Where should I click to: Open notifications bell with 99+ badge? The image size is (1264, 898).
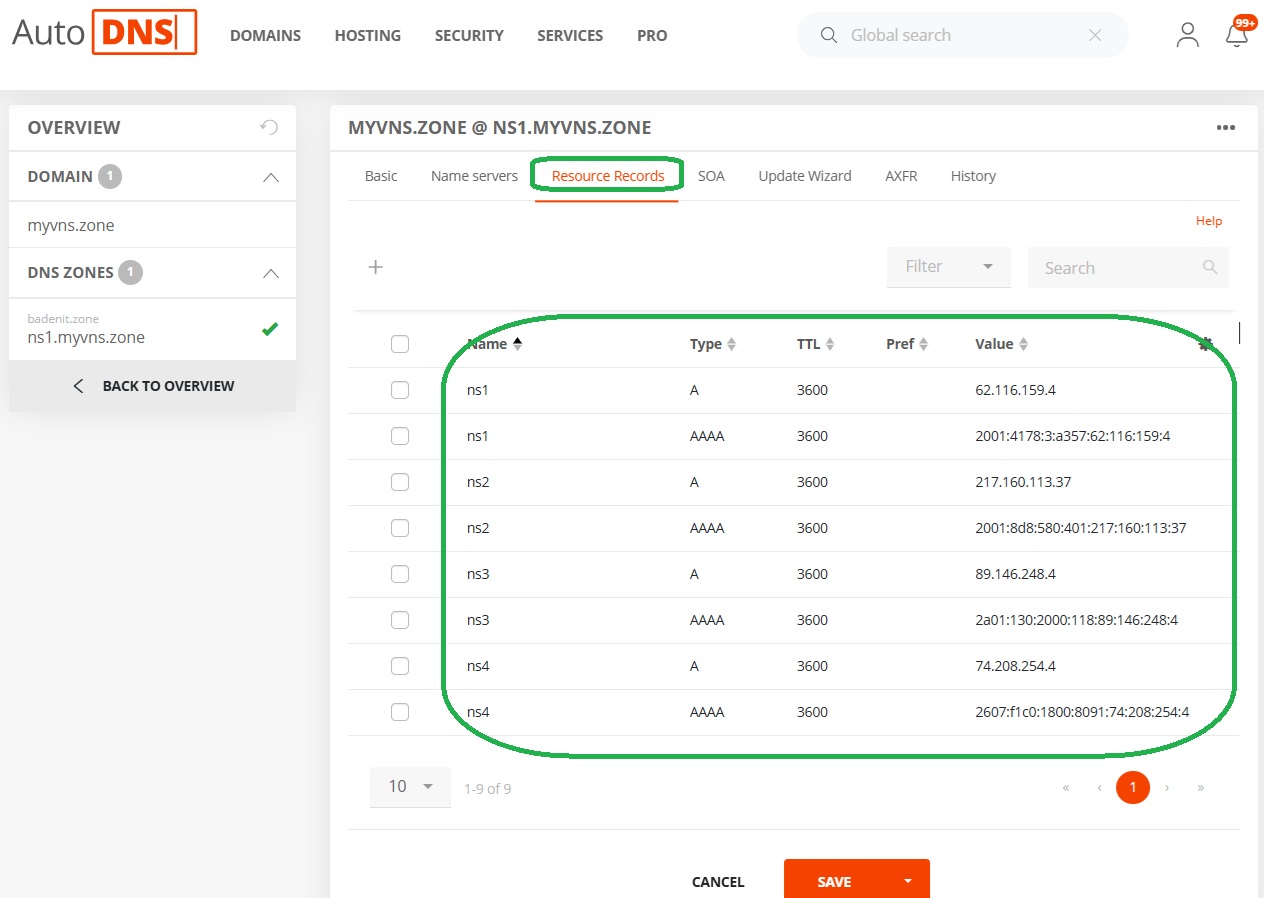point(1237,35)
